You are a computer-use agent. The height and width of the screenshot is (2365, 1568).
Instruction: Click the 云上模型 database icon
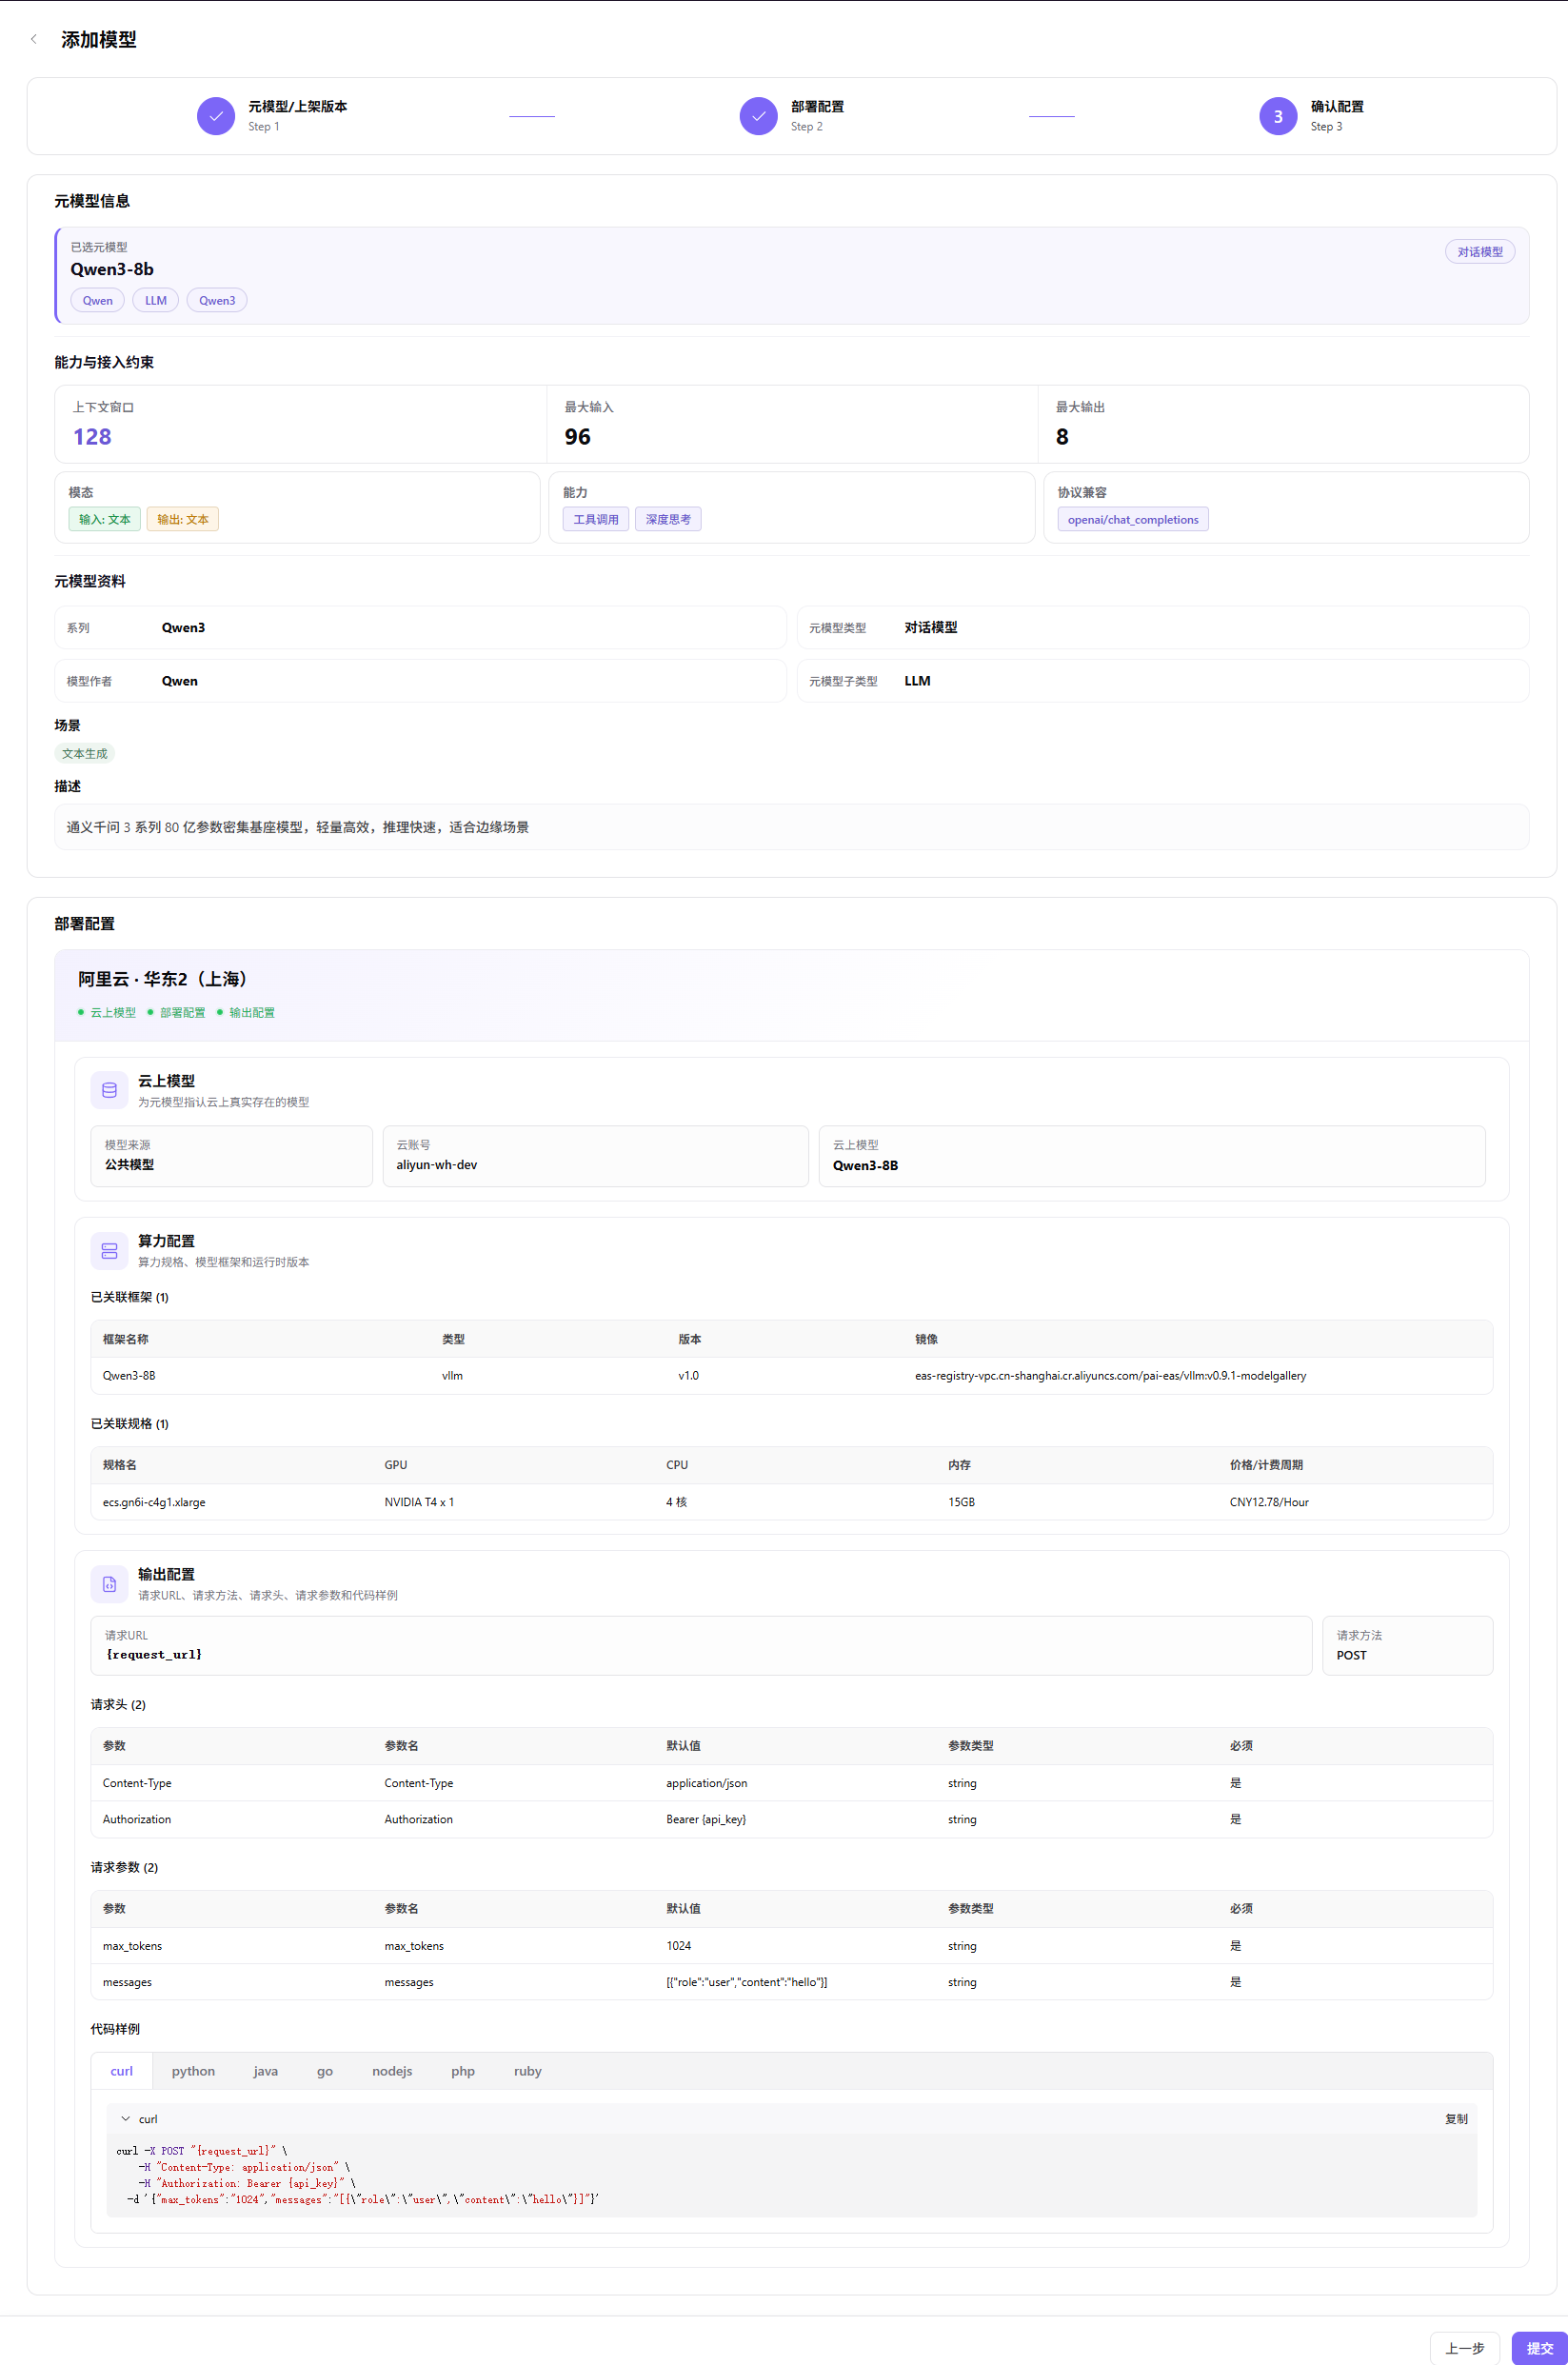pyautogui.click(x=110, y=1090)
